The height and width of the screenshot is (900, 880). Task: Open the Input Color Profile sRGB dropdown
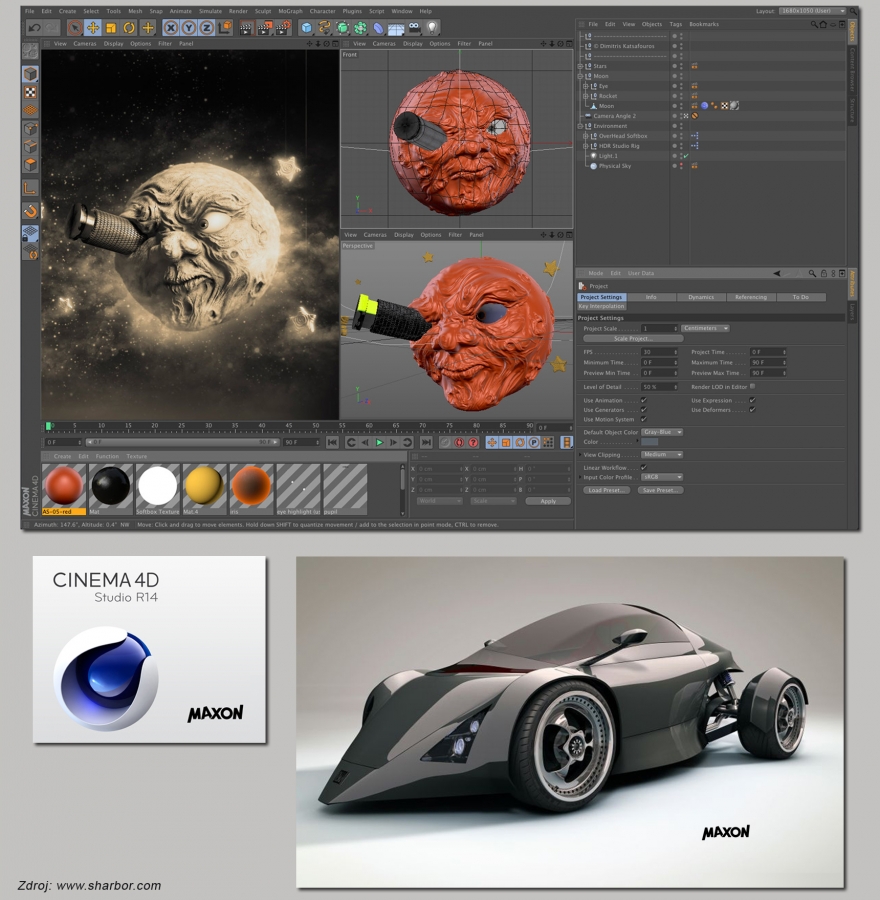coord(662,477)
